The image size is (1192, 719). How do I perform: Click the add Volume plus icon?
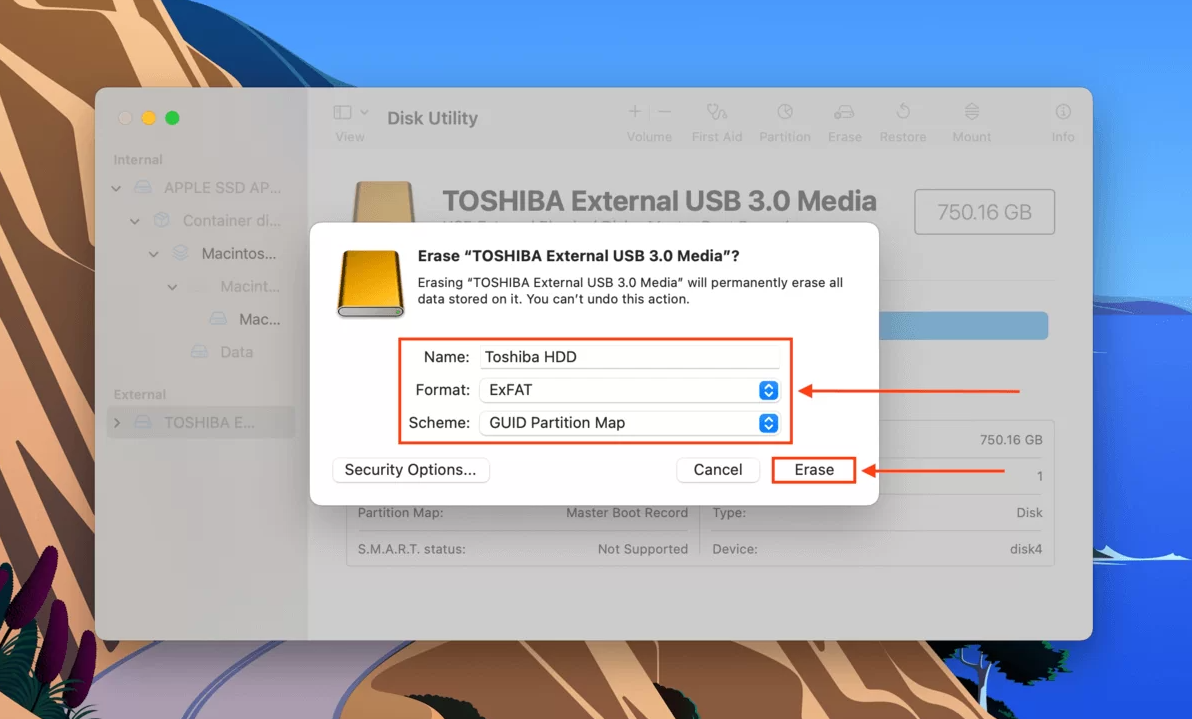pos(634,112)
